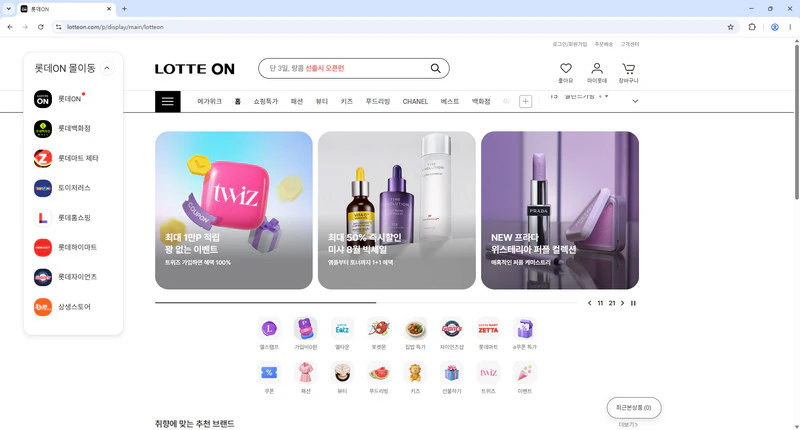Open the 키즈 lion shortcut icon
Screen dimensions: 800x430
pyautogui.click(x=415, y=373)
